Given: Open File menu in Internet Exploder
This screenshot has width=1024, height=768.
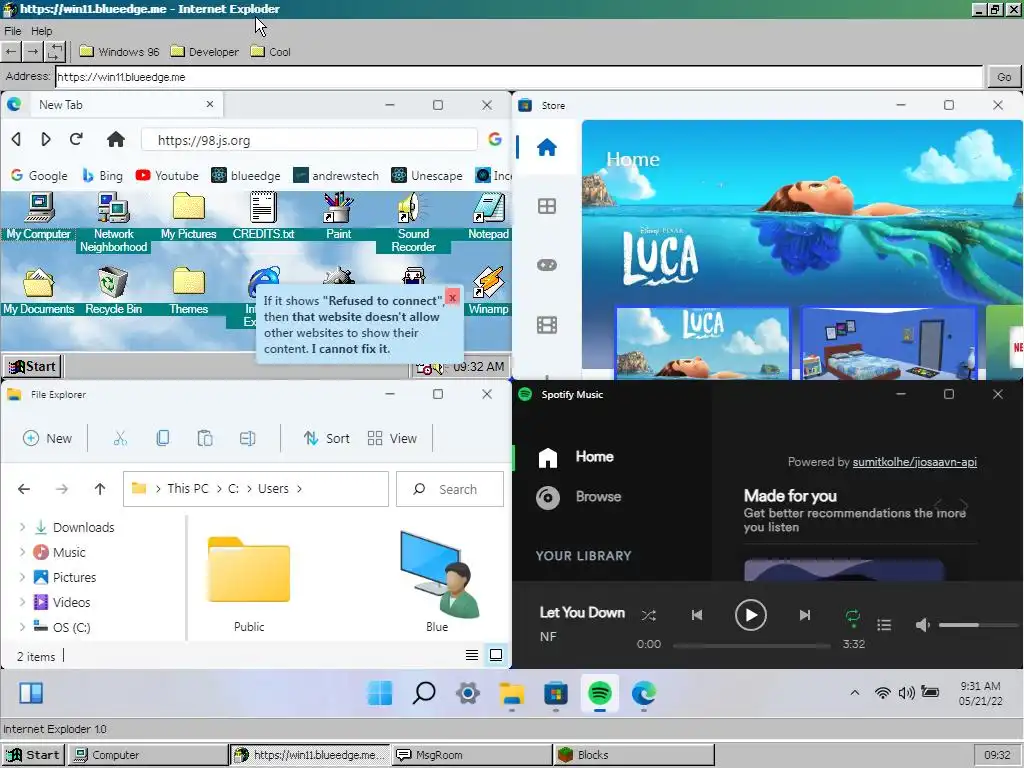Looking at the screenshot, I should click(13, 31).
